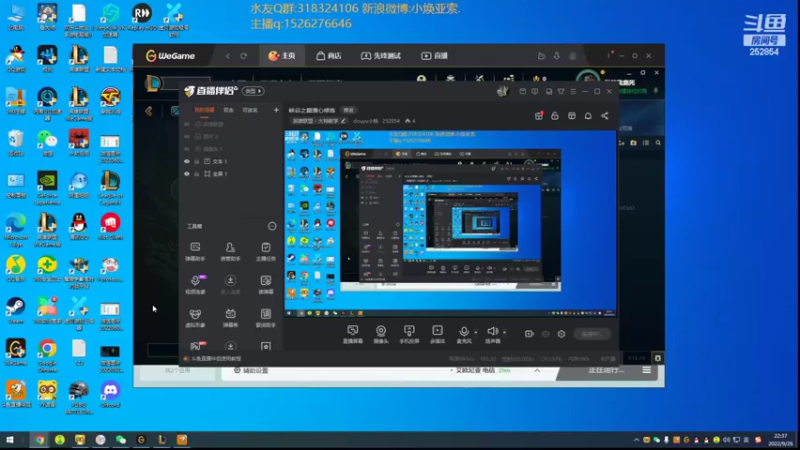
Task: Click the mode switch pill beside the streaming app logo
Action: [253, 91]
